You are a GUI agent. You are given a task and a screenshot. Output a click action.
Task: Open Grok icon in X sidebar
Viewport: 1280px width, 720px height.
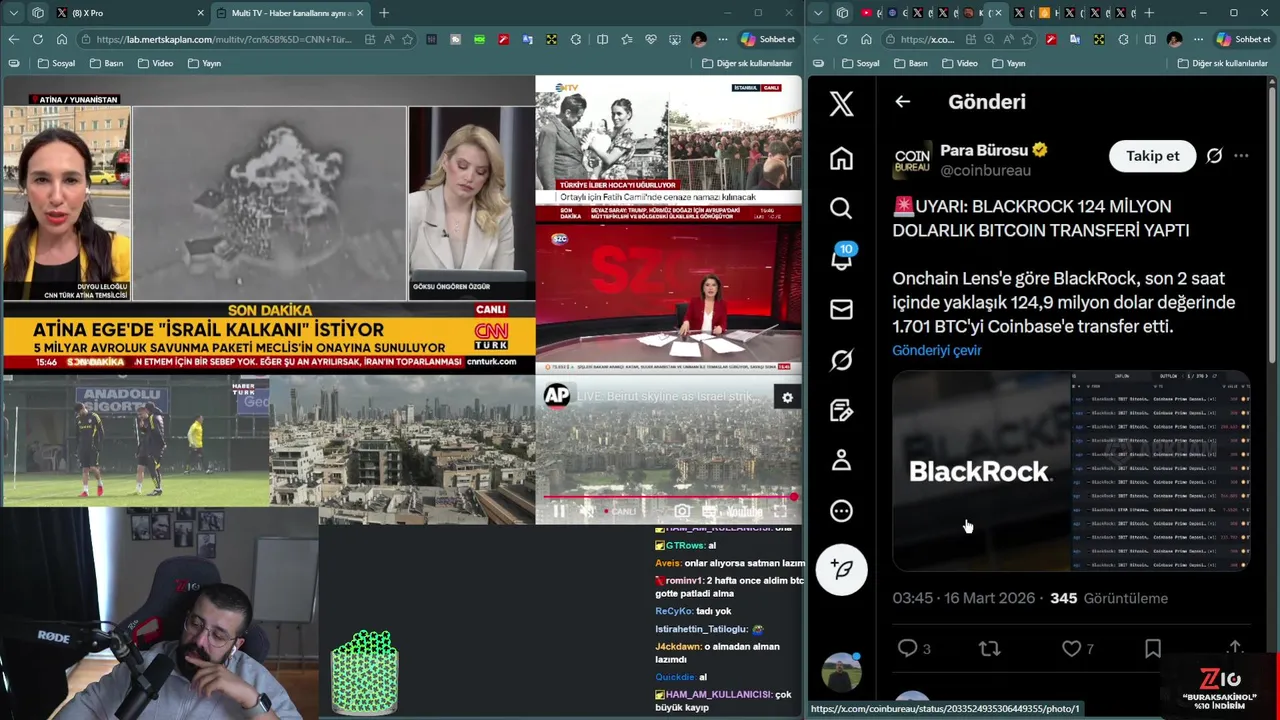point(841,360)
